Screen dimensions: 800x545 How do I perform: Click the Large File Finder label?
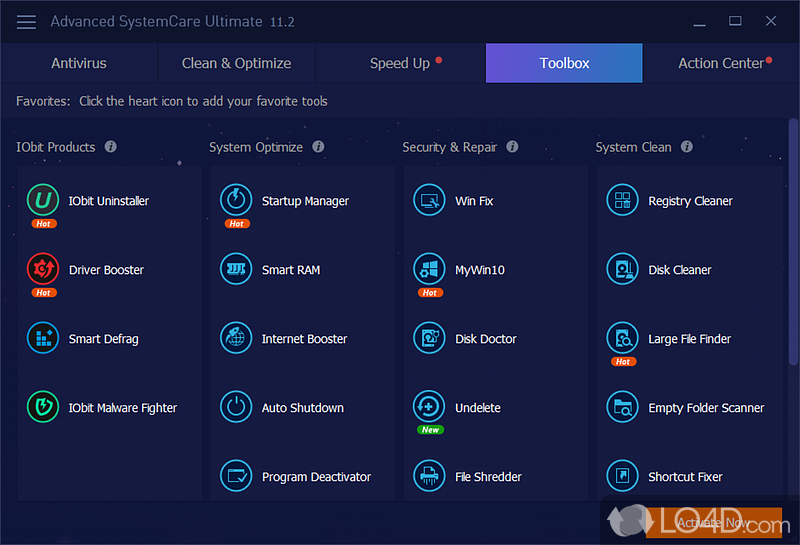point(689,339)
